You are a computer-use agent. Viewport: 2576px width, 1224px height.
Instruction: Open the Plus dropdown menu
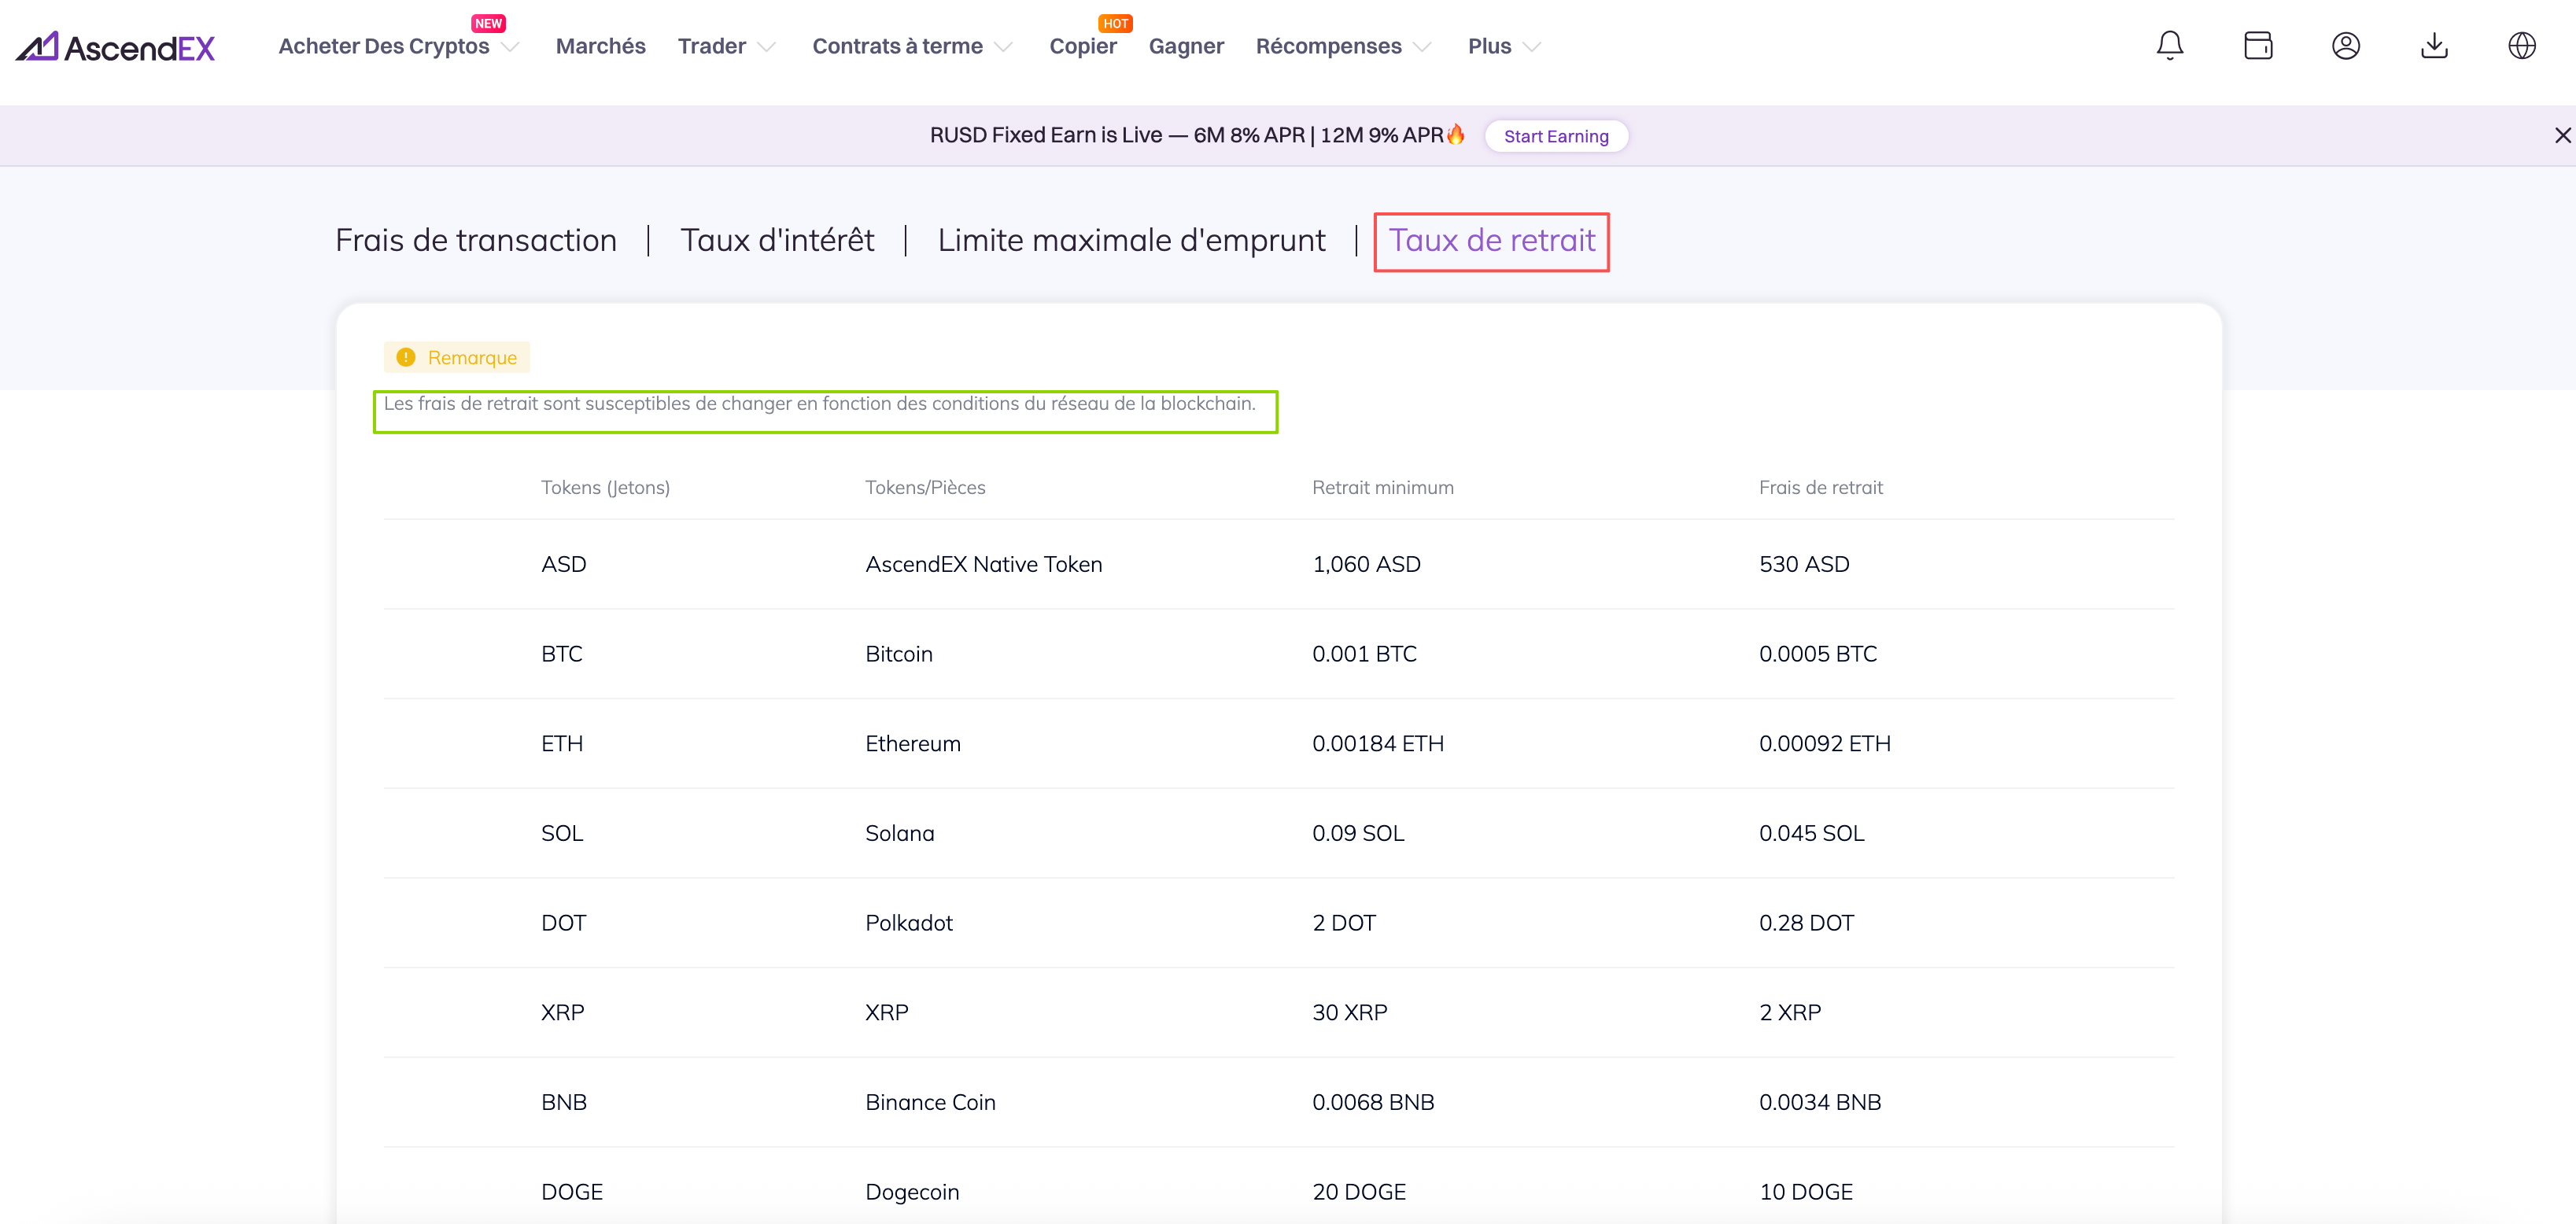pyautogui.click(x=1504, y=47)
